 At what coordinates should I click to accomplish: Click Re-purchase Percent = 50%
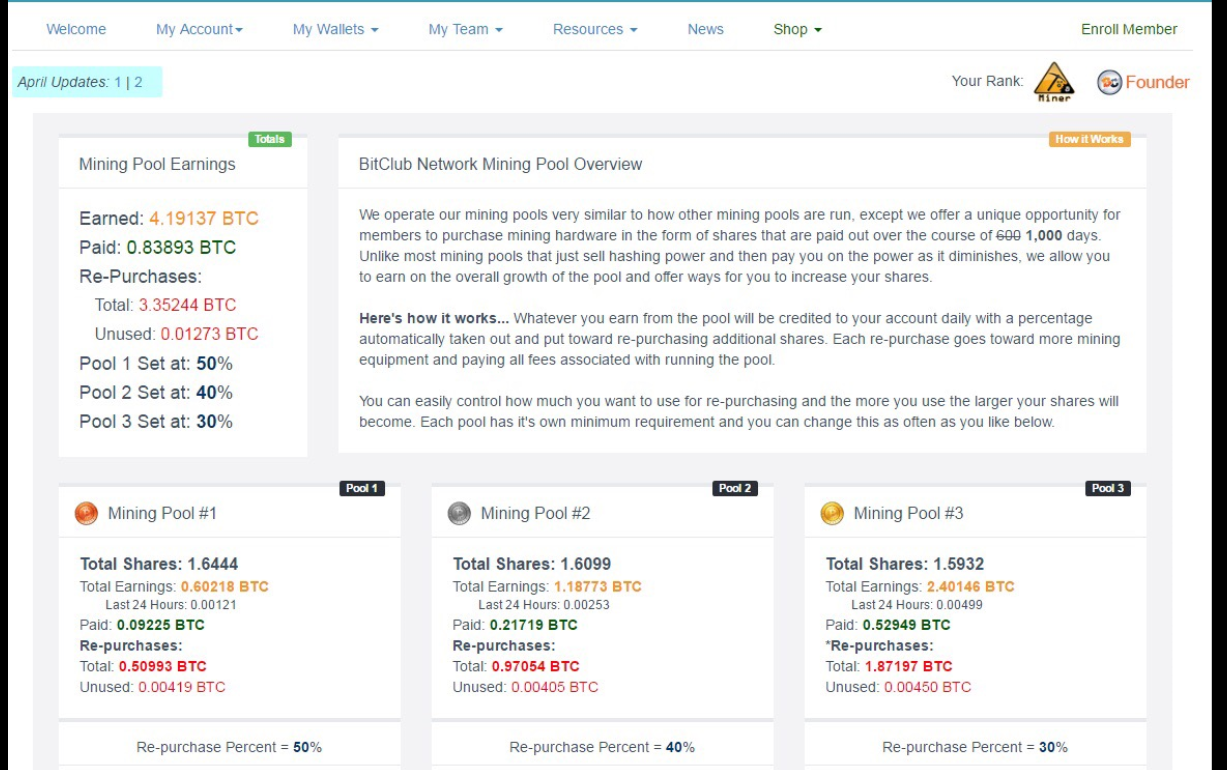click(x=229, y=747)
